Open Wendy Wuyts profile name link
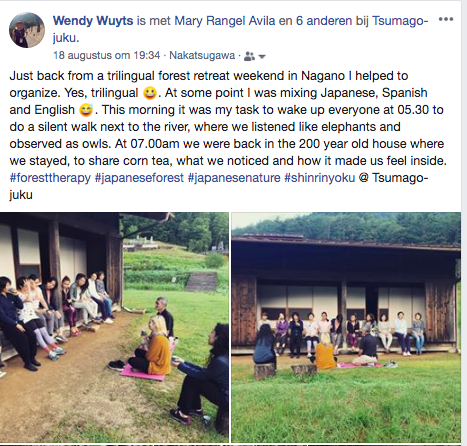 pos(93,21)
